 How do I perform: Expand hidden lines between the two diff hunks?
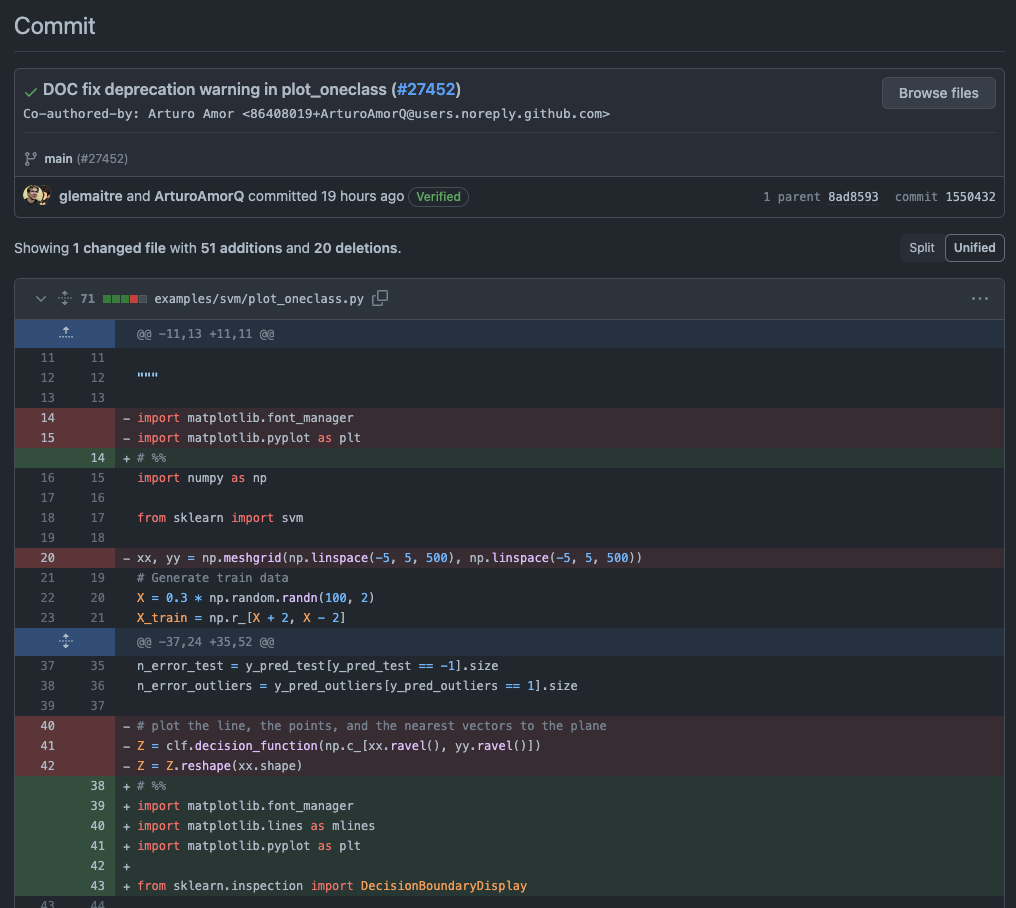(65, 641)
